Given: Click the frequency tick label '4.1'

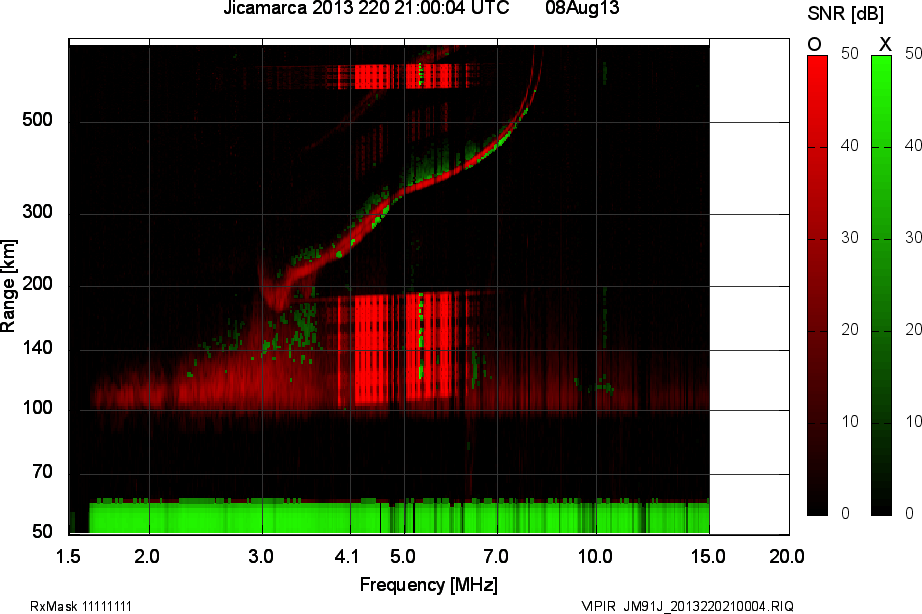Looking at the screenshot, I should (347, 556).
